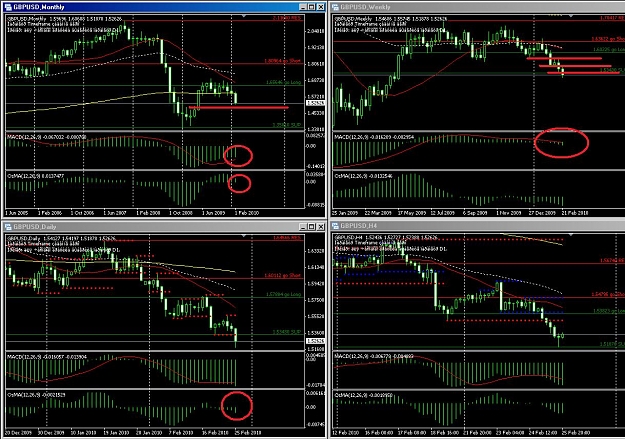Click the GBPUSD,Weekly OHLC header line in chart
This screenshot has width=625, height=439.
click(391, 19)
